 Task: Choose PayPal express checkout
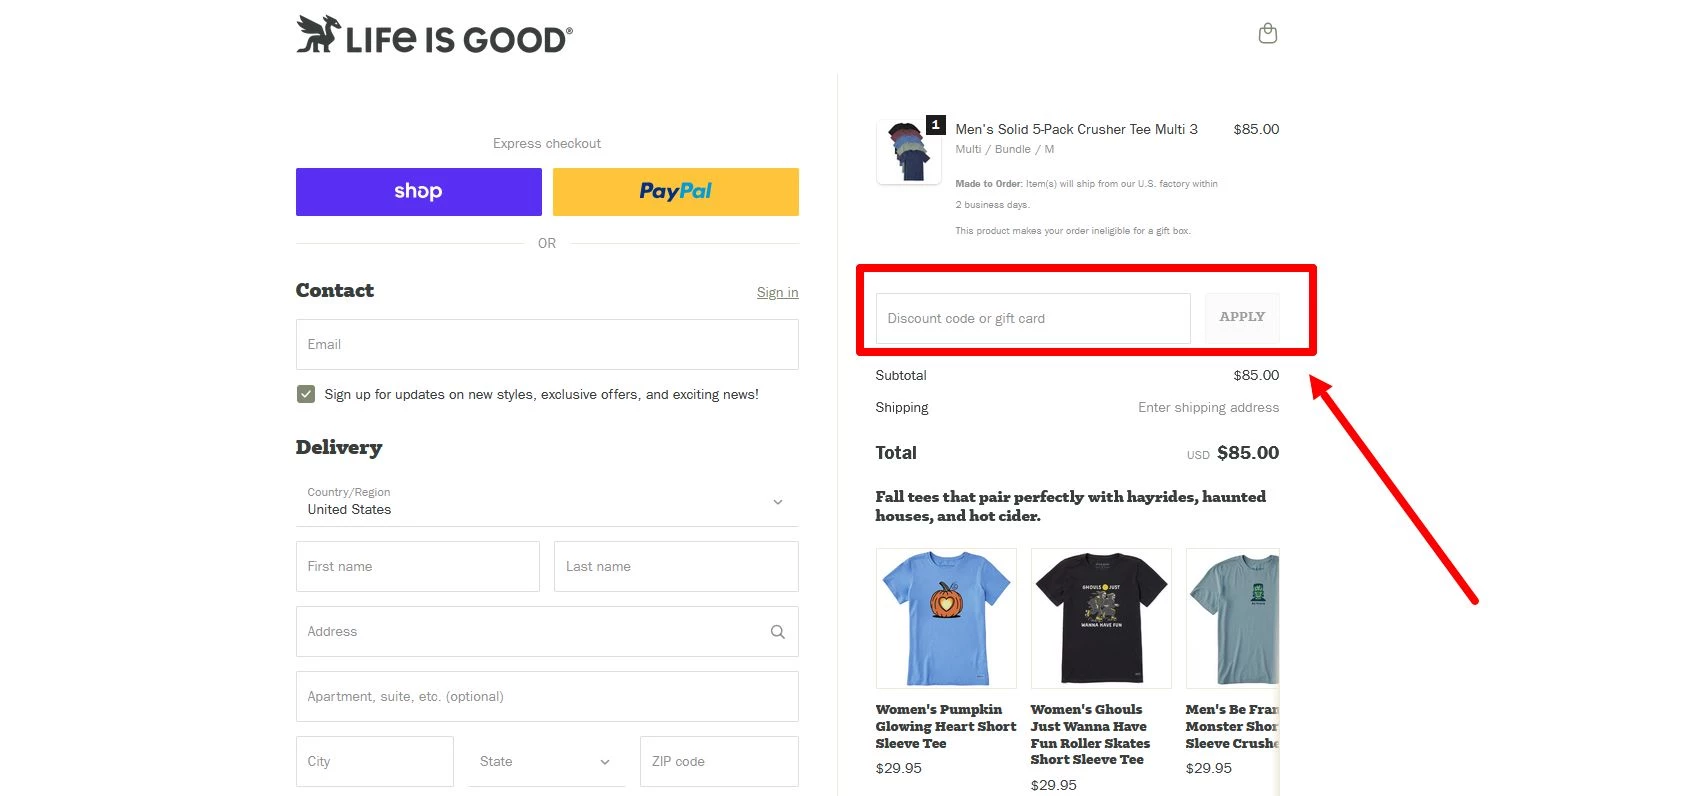click(675, 192)
